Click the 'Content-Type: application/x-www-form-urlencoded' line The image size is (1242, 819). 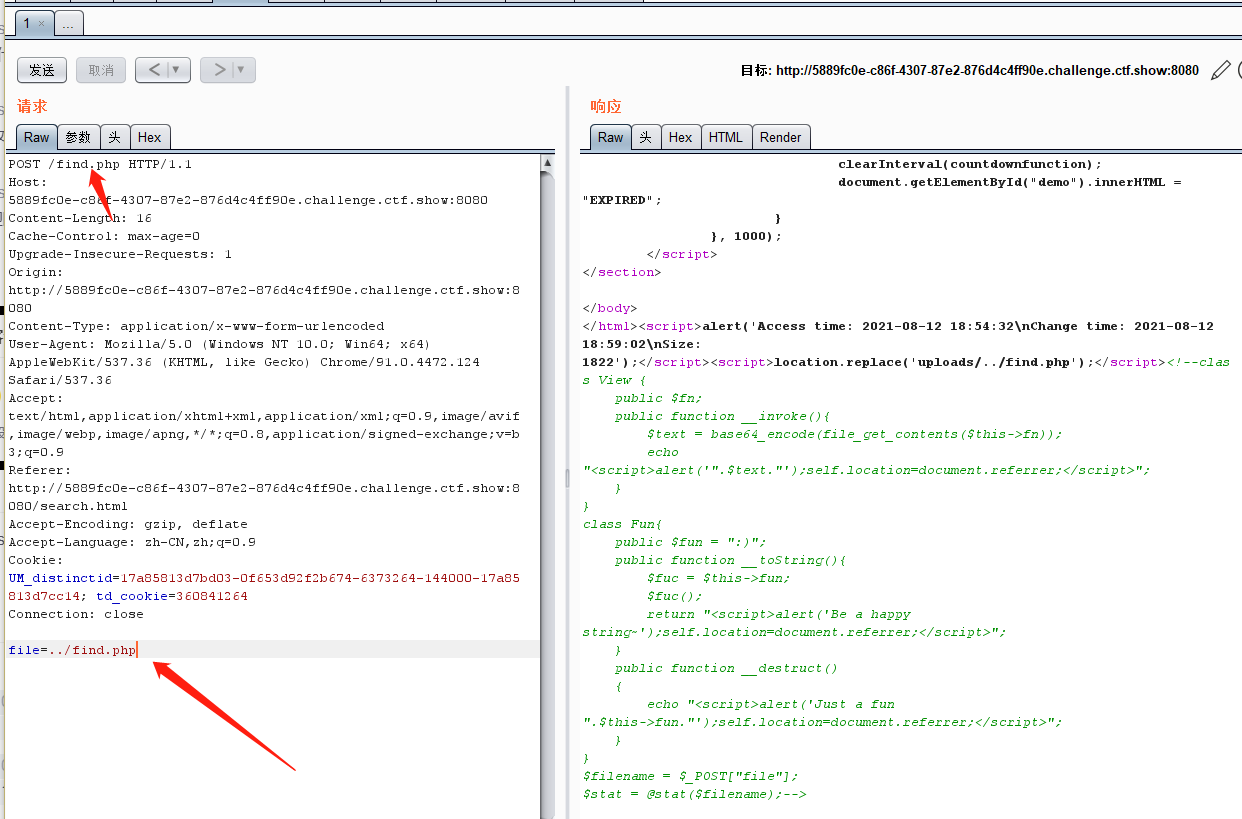(196, 325)
